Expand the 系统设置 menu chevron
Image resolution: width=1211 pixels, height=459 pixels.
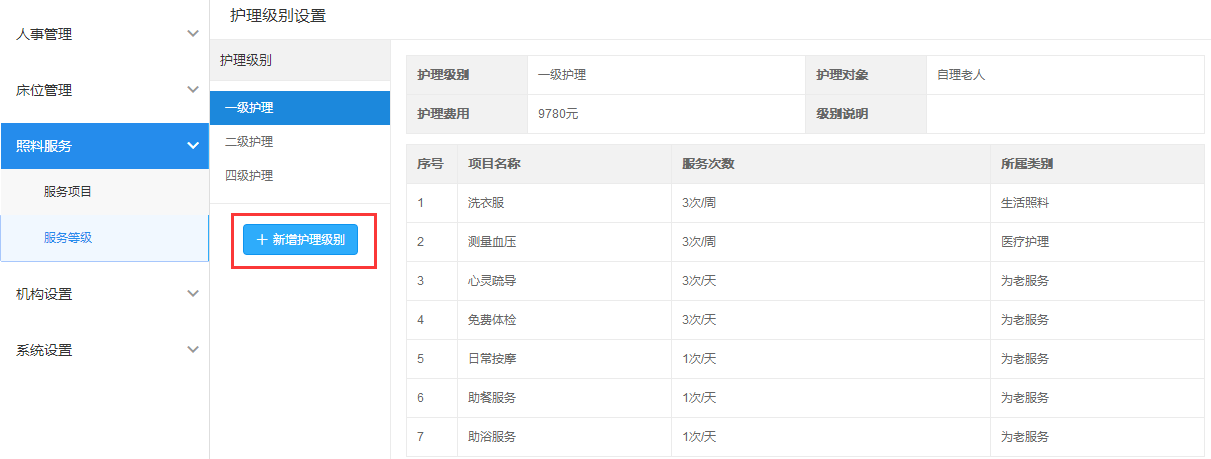tap(193, 350)
